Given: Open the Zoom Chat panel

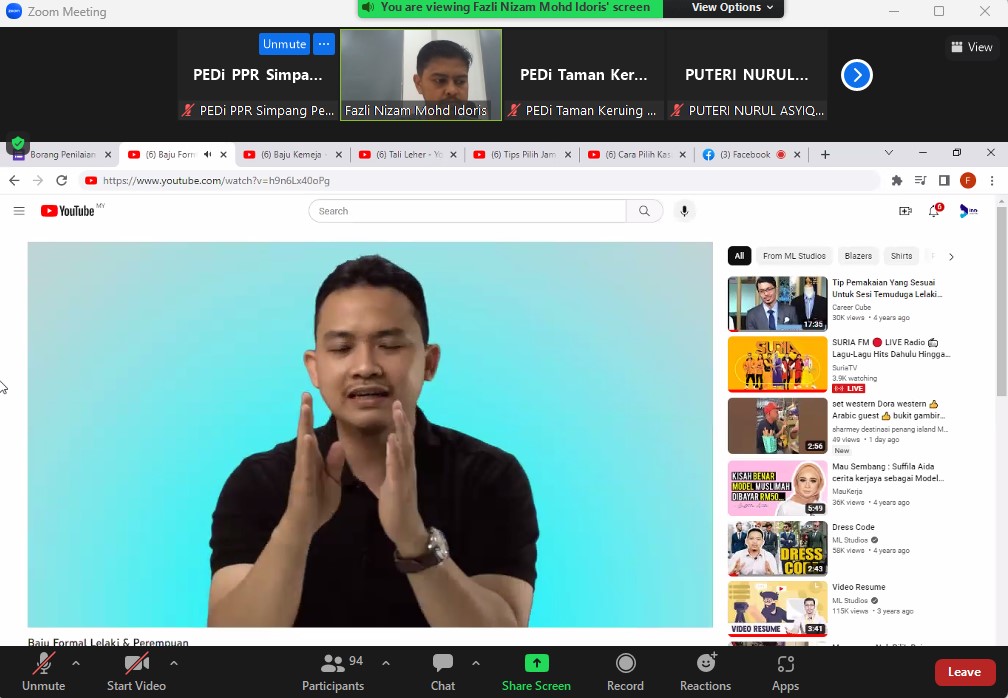Looking at the screenshot, I should coord(443,672).
